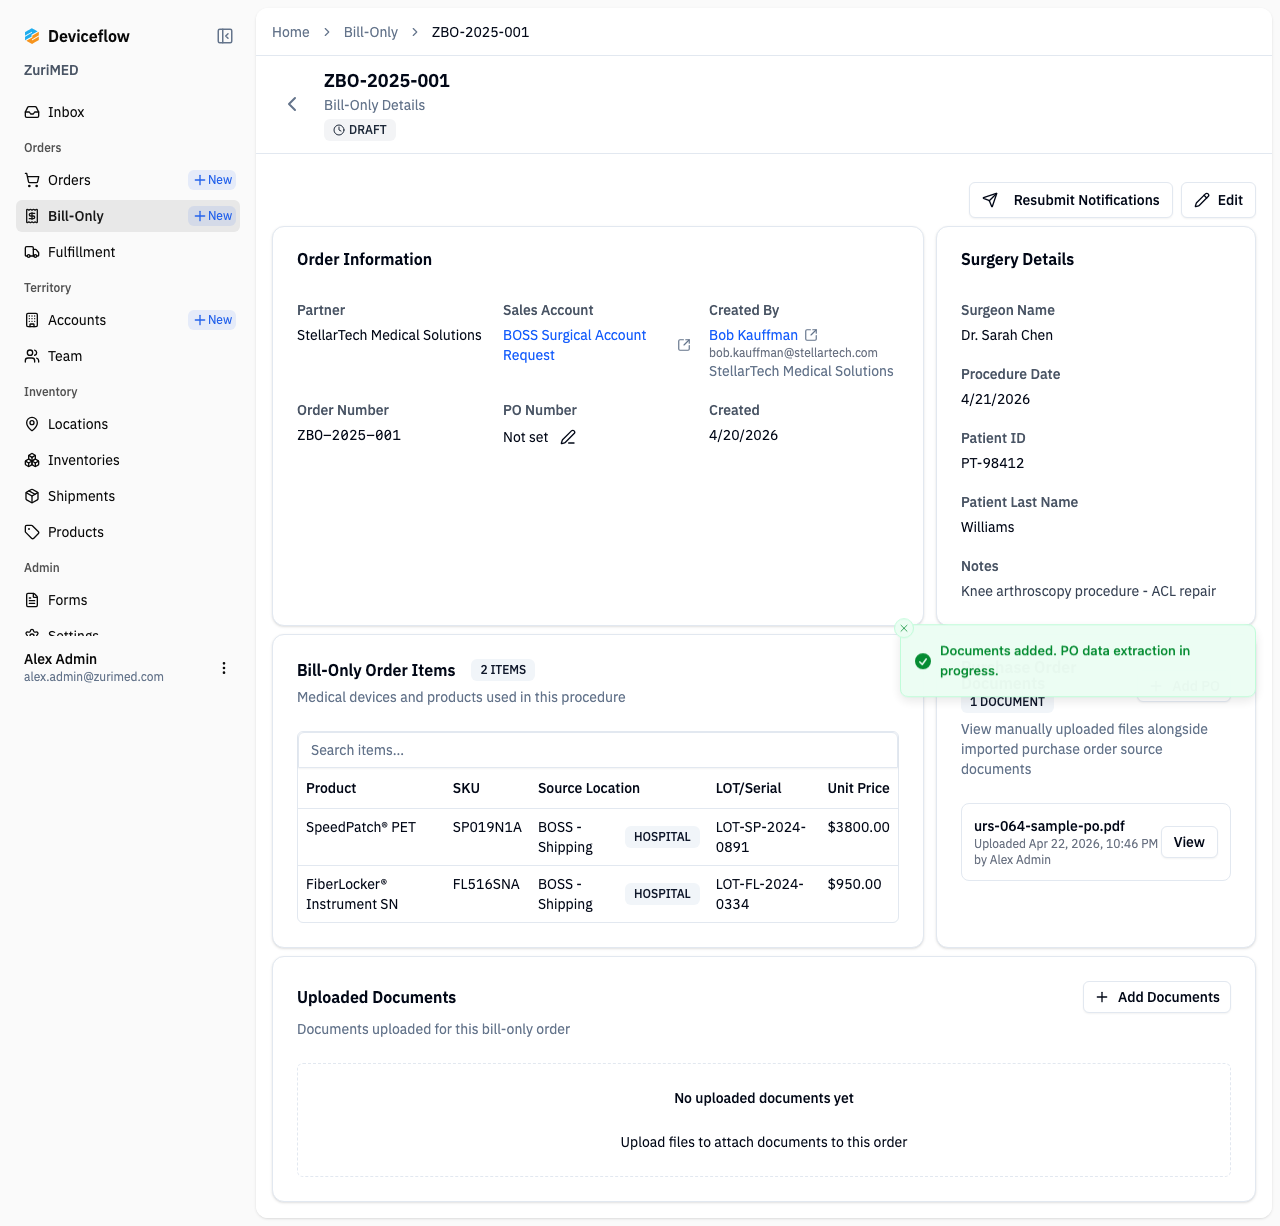The image size is (1280, 1226).
Task: Go to Bill-Only breadcrumb
Action: click(x=371, y=32)
